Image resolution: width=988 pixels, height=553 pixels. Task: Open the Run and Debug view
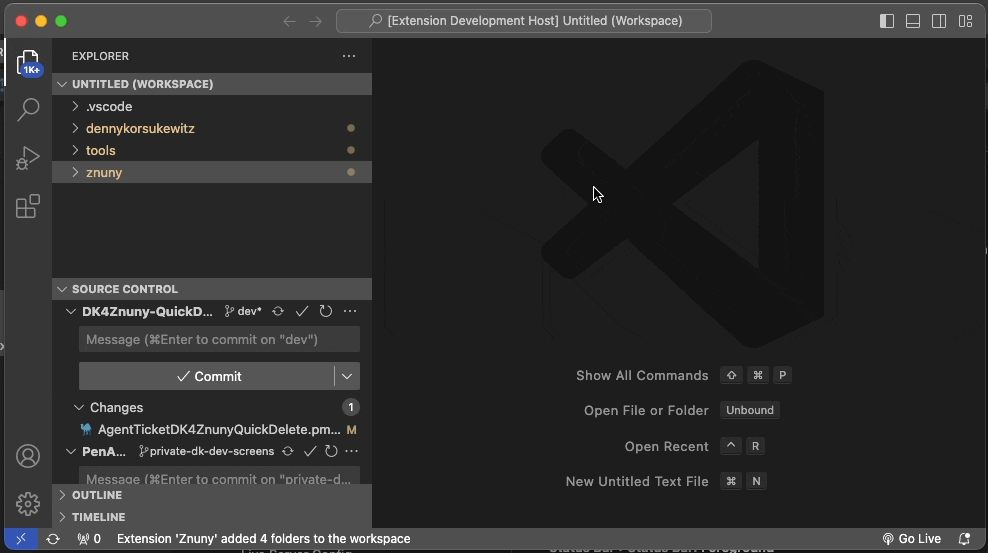[x=28, y=158]
